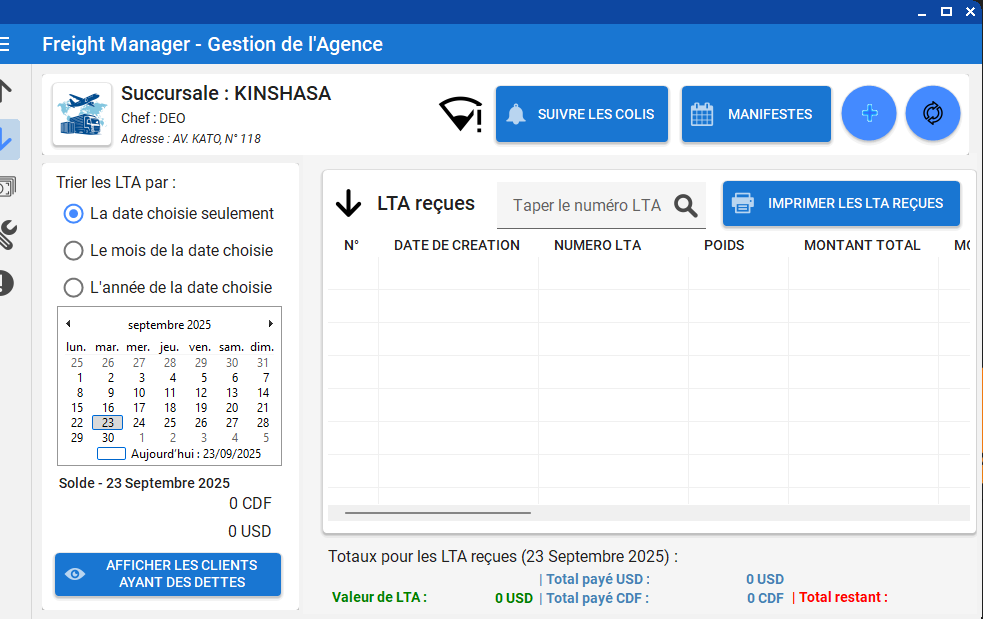Click the LTA table horizontal scrollbar
The height and width of the screenshot is (619, 990).
click(437, 513)
